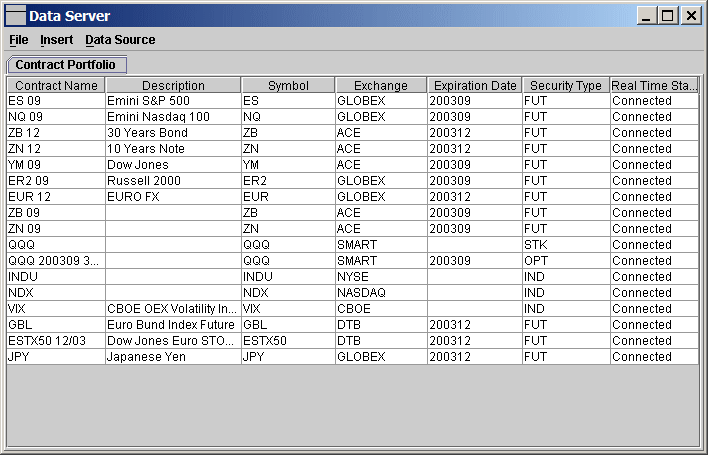Click the IND security type in VIX row
This screenshot has width=708, height=455.
(x=566, y=309)
